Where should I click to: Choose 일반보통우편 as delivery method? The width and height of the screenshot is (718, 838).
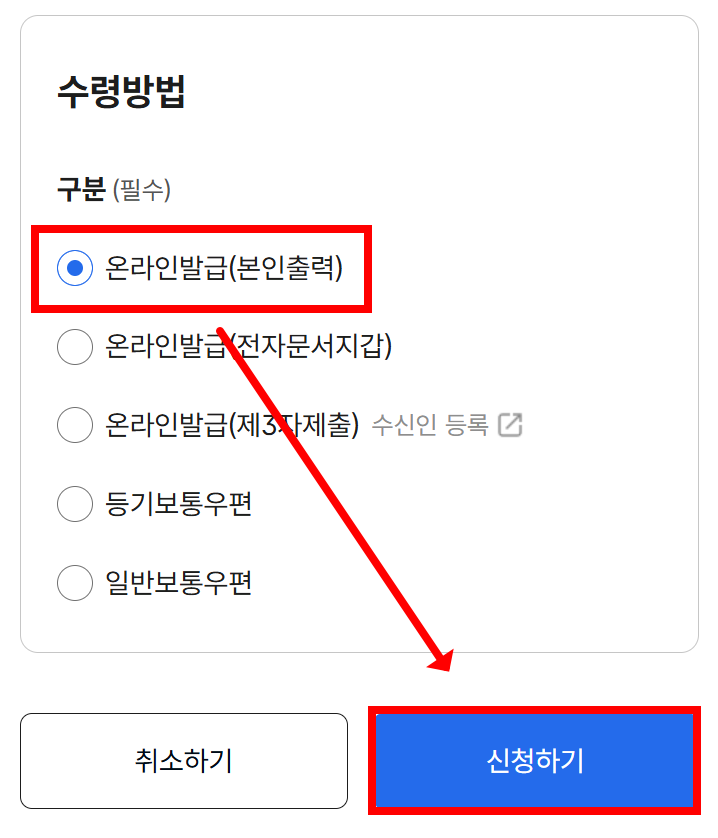[x=75, y=583]
